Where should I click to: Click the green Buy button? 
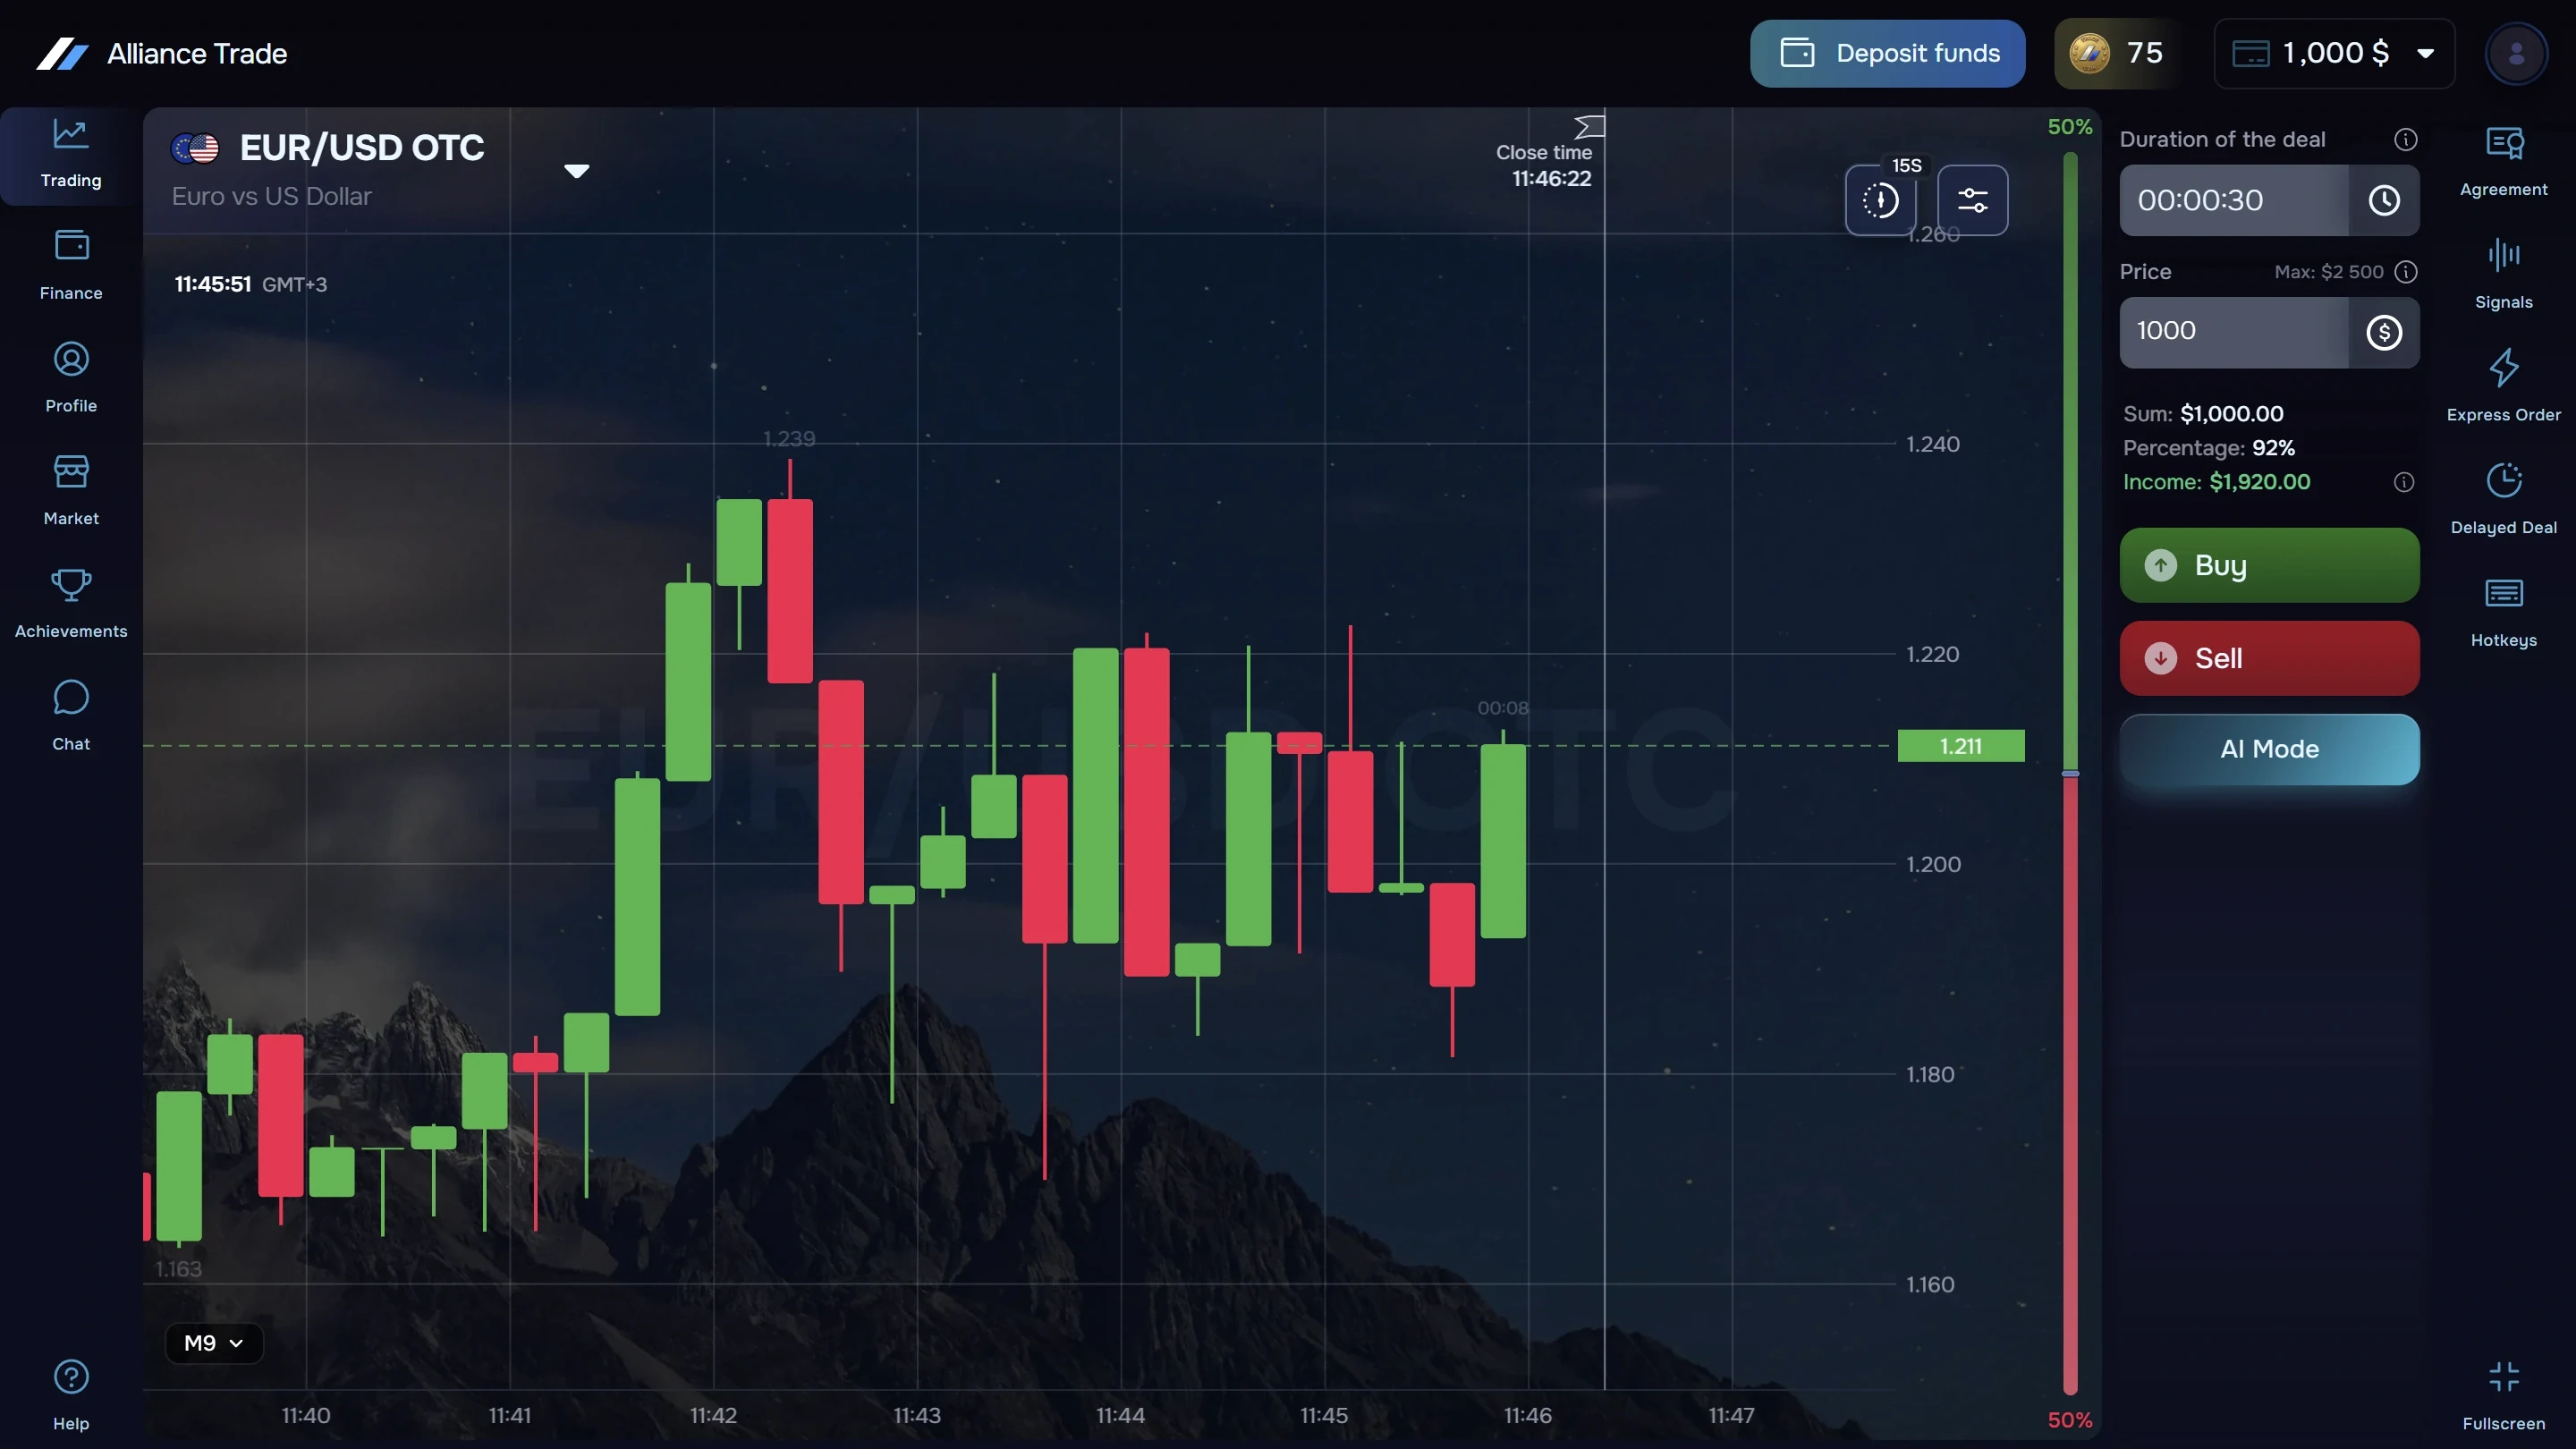[2269, 565]
